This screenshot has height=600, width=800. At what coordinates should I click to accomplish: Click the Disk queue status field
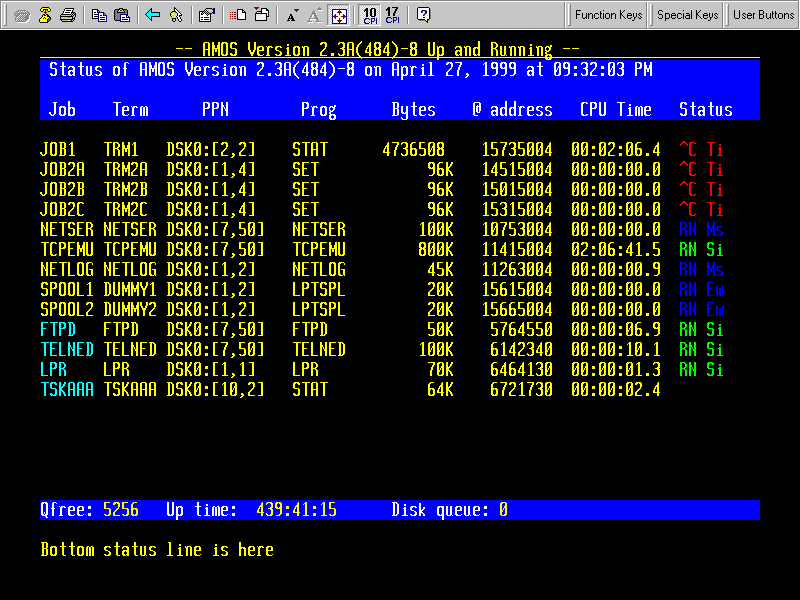[x=449, y=510]
